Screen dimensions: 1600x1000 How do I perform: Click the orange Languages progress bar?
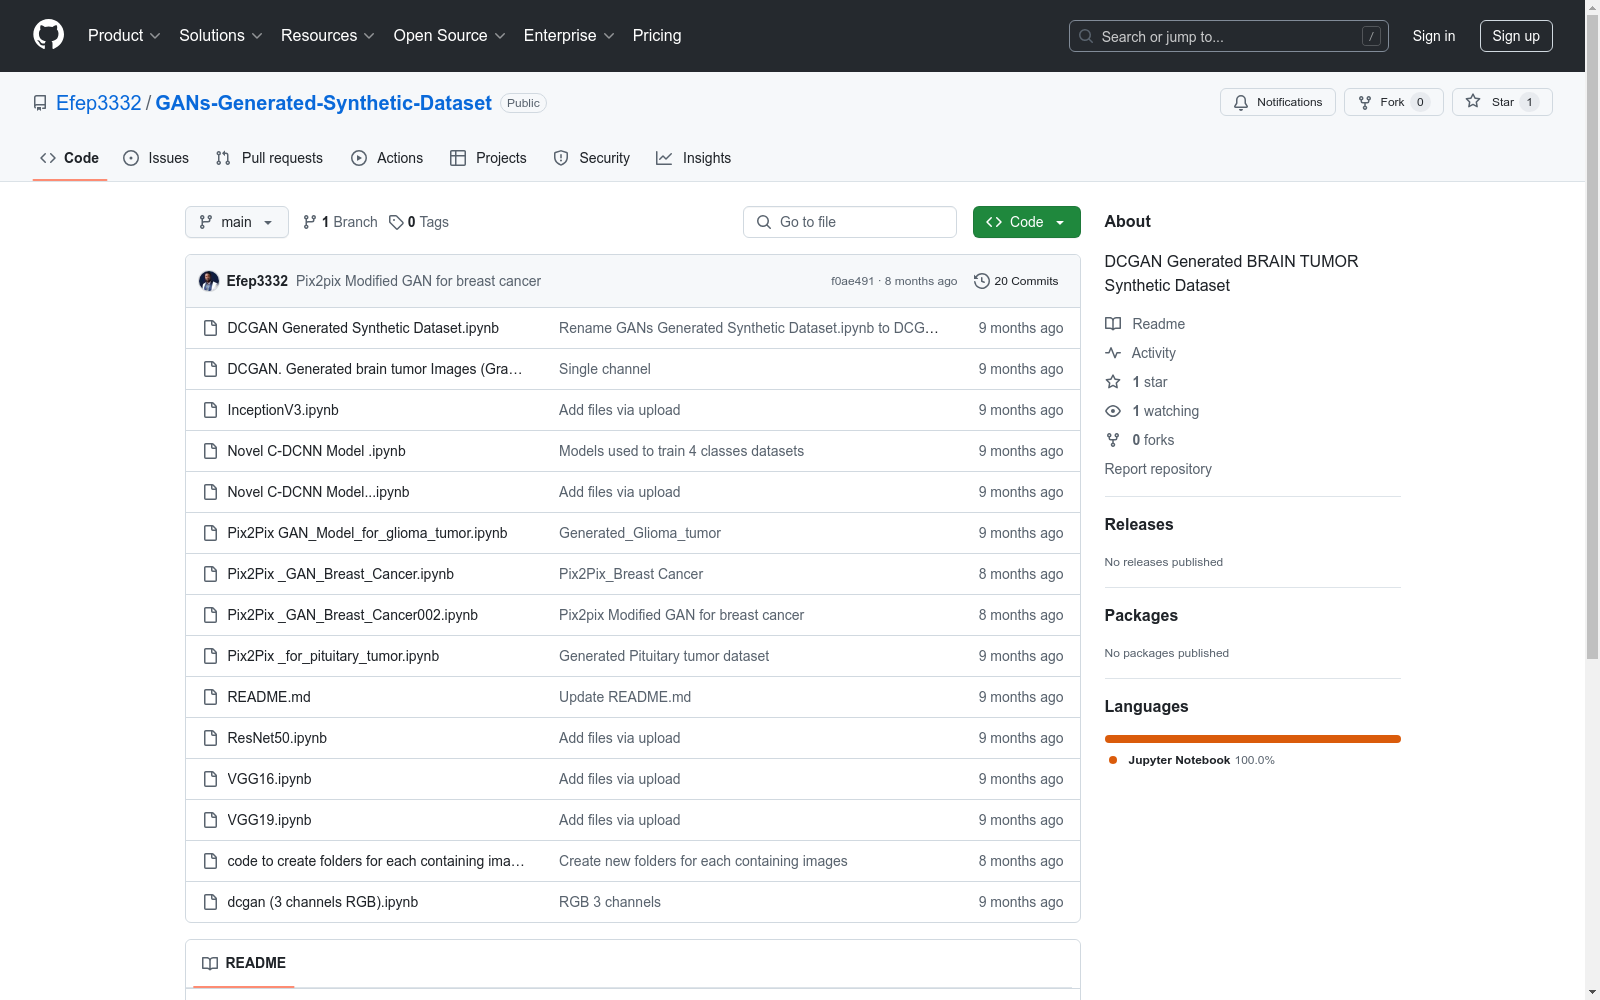pyautogui.click(x=1253, y=739)
